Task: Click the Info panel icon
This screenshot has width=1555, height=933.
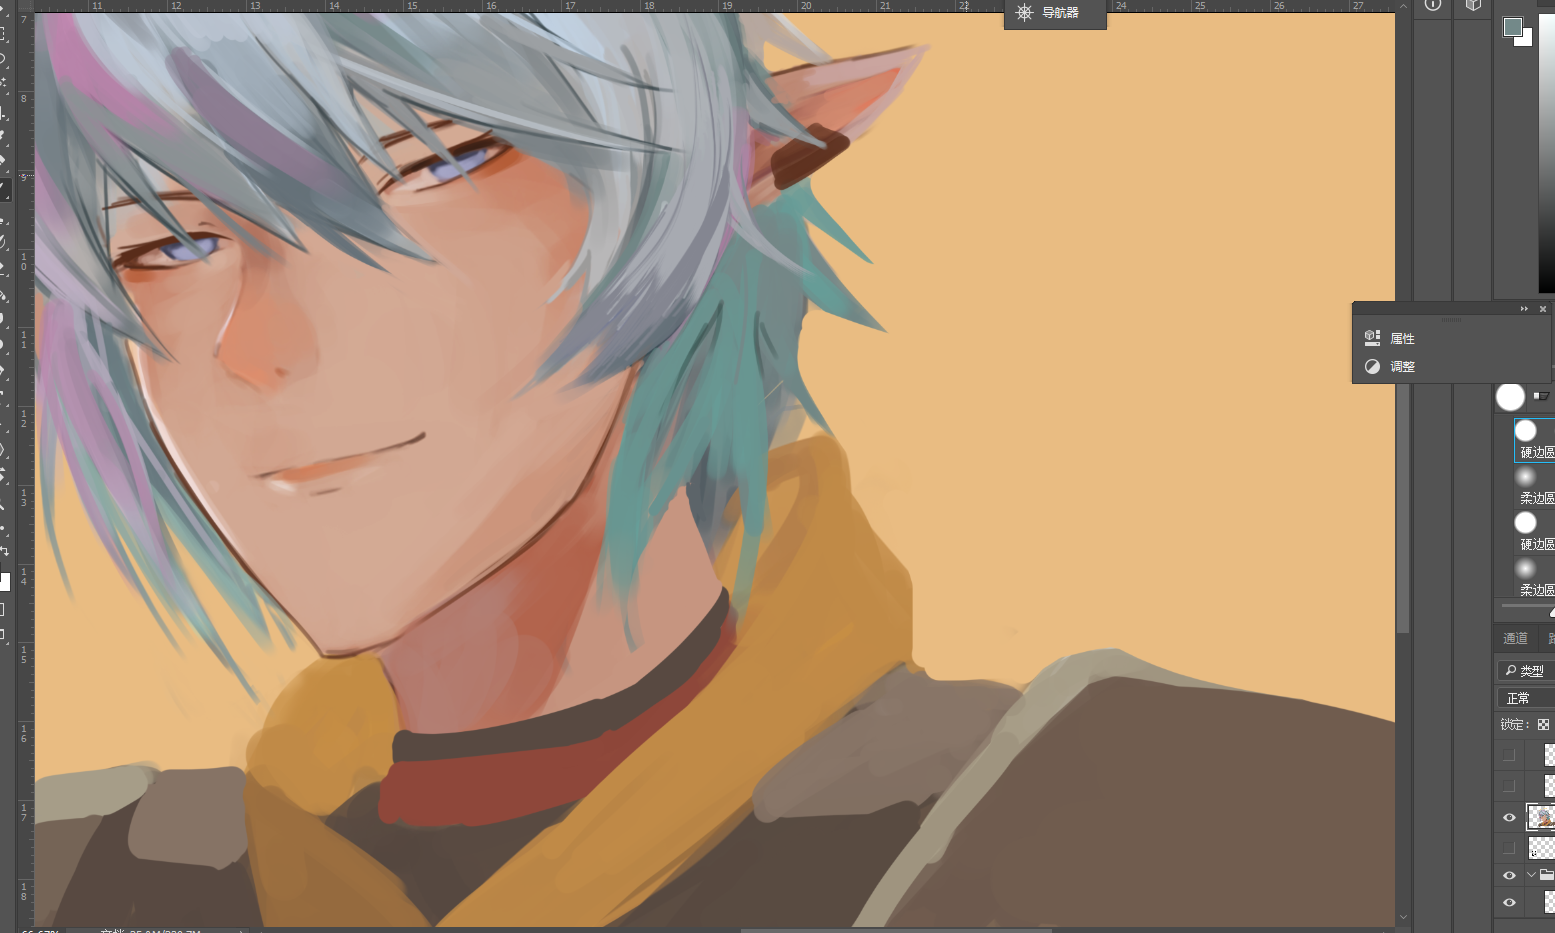Action: pos(1433,5)
